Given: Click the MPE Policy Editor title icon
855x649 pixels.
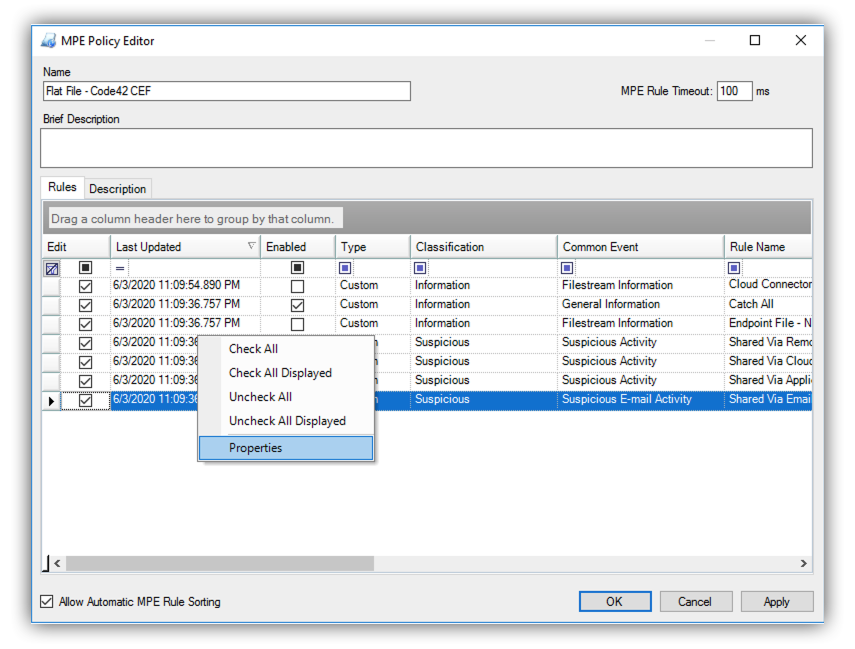Looking at the screenshot, I should [x=48, y=41].
